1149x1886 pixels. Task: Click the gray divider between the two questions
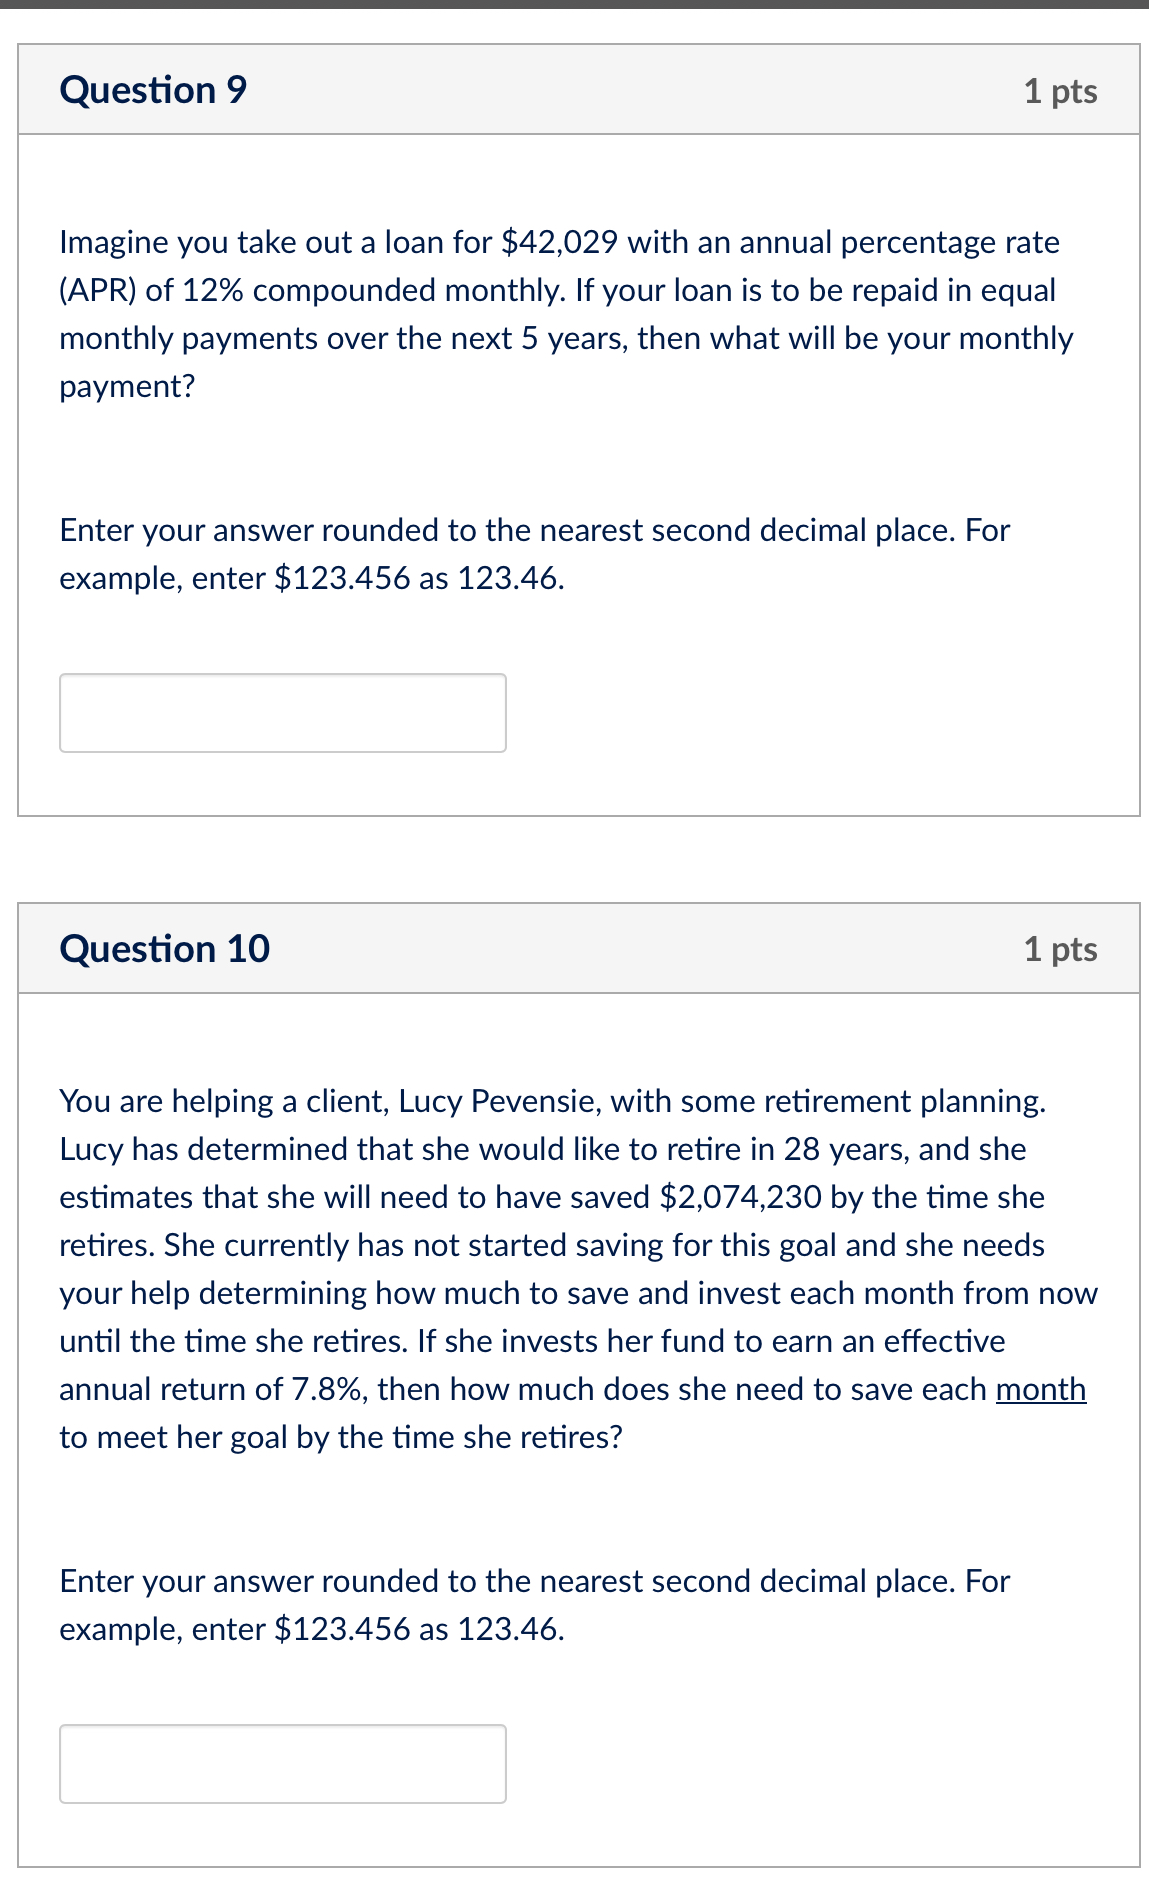(574, 860)
